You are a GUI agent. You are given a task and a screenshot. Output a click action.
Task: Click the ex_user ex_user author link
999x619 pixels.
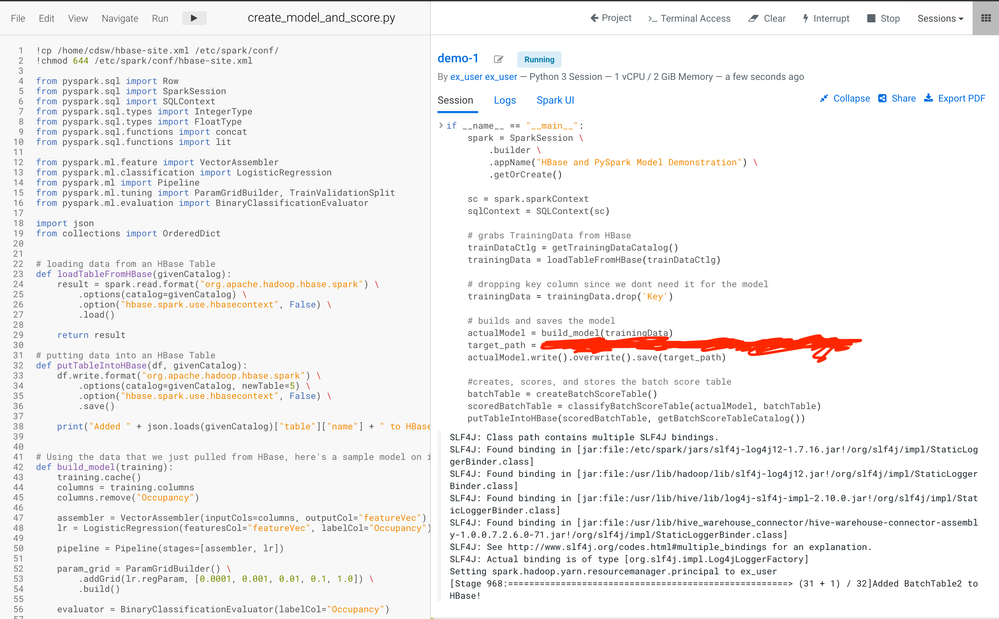(x=484, y=76)
